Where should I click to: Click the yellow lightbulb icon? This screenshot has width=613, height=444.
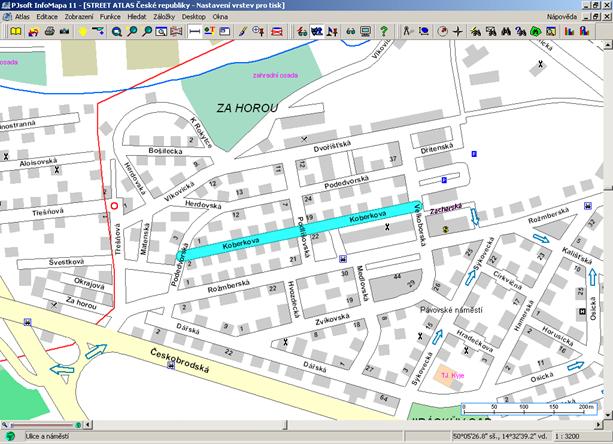coord(84,32)
